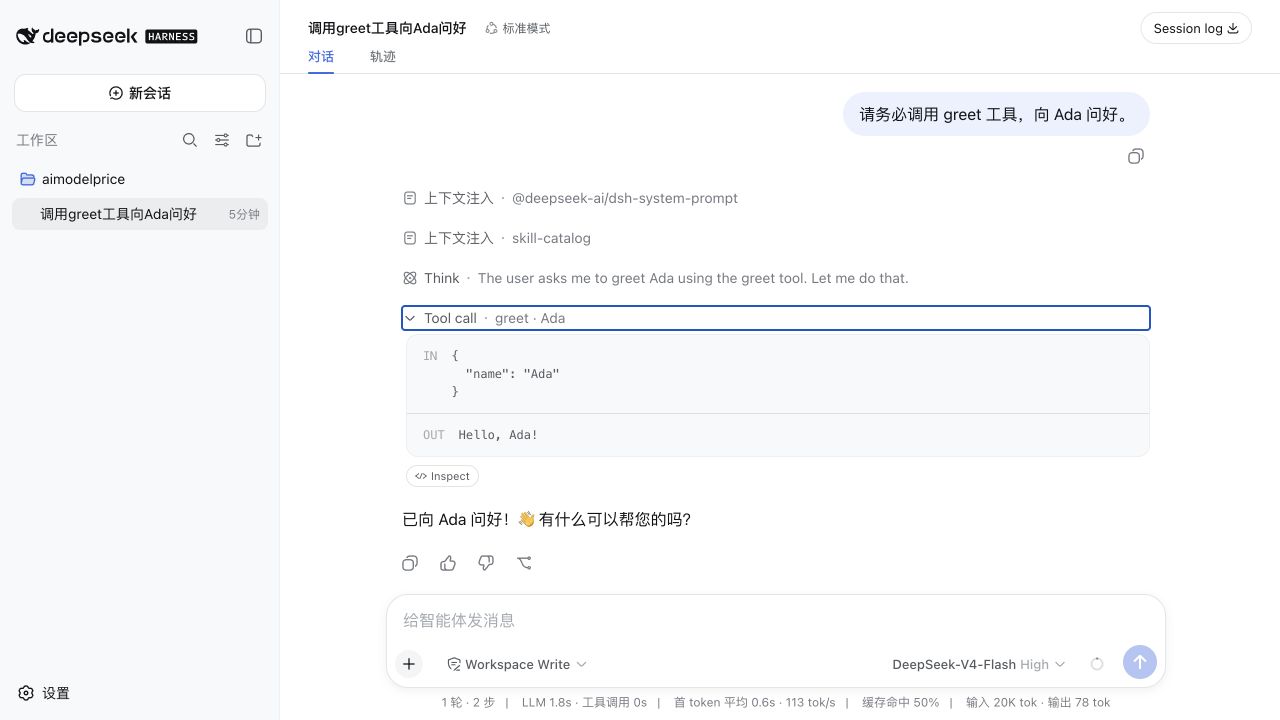Click the Think atom icon
Screen dimensions: 1280x720
410,278
